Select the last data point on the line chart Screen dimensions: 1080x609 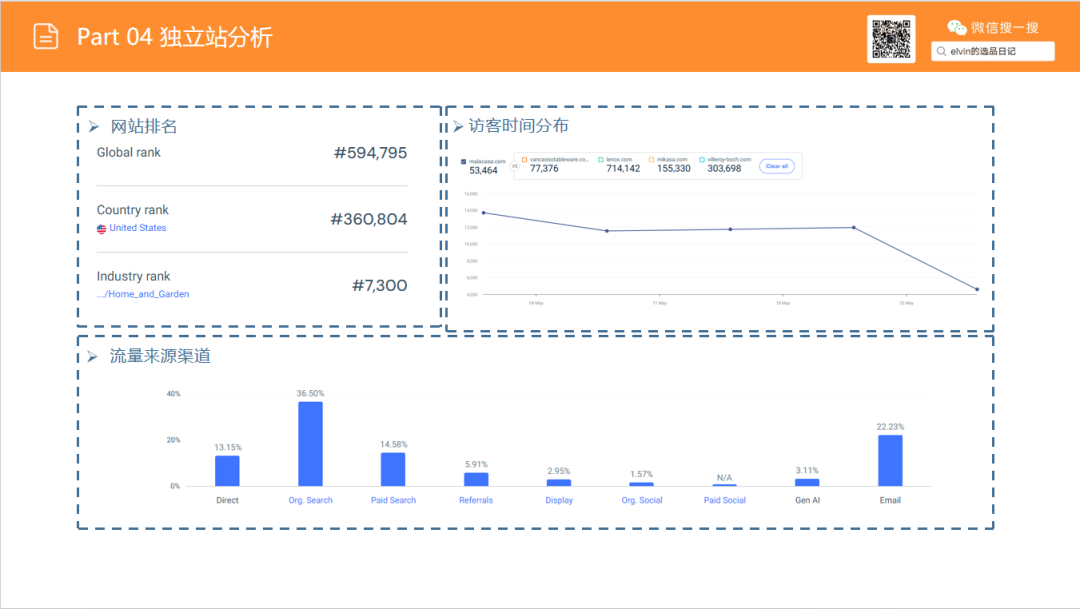[977, 289]
